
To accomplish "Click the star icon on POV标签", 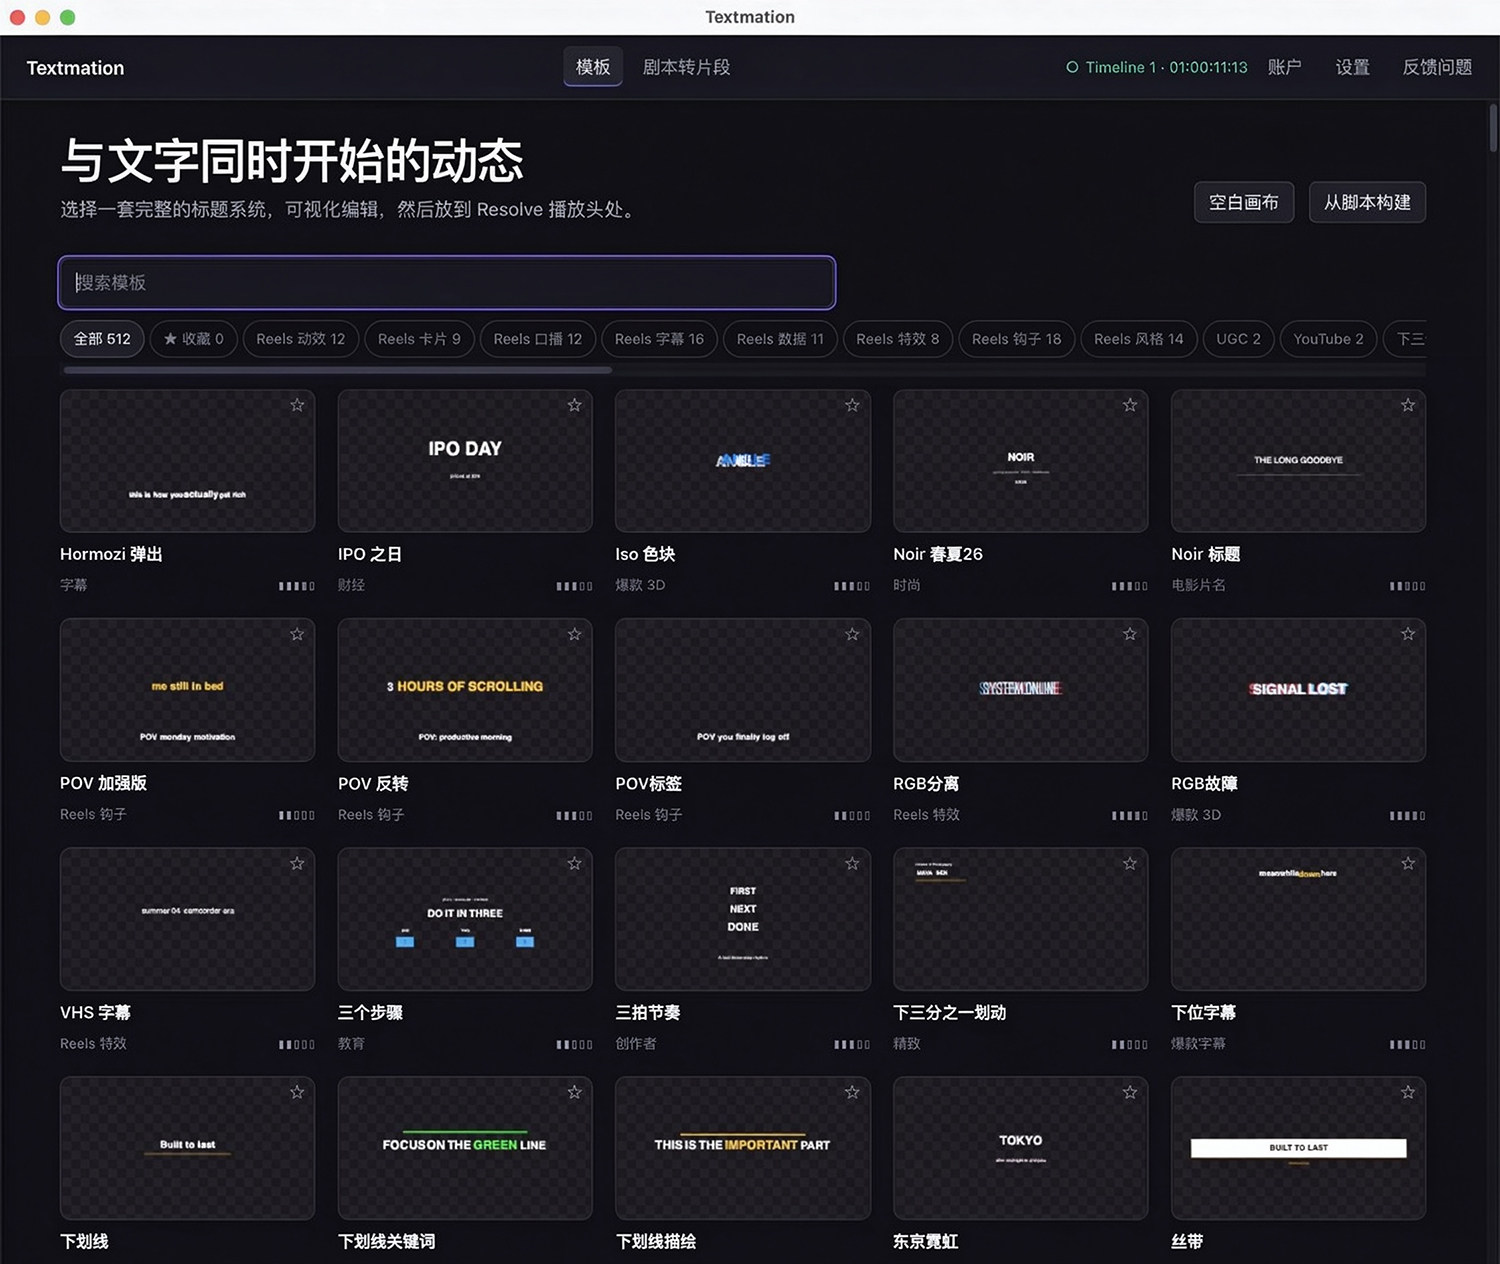I will pyautogui.click(x=852, y=634).
